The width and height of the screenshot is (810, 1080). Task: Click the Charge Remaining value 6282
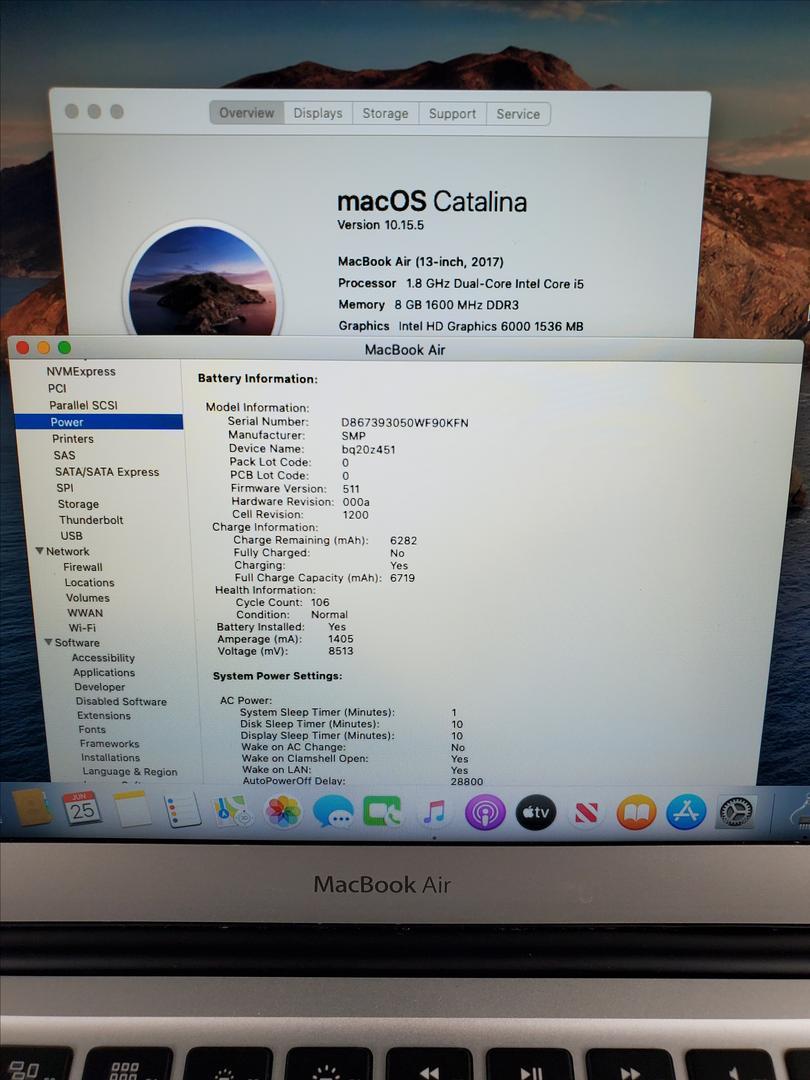tap(403, 541)
